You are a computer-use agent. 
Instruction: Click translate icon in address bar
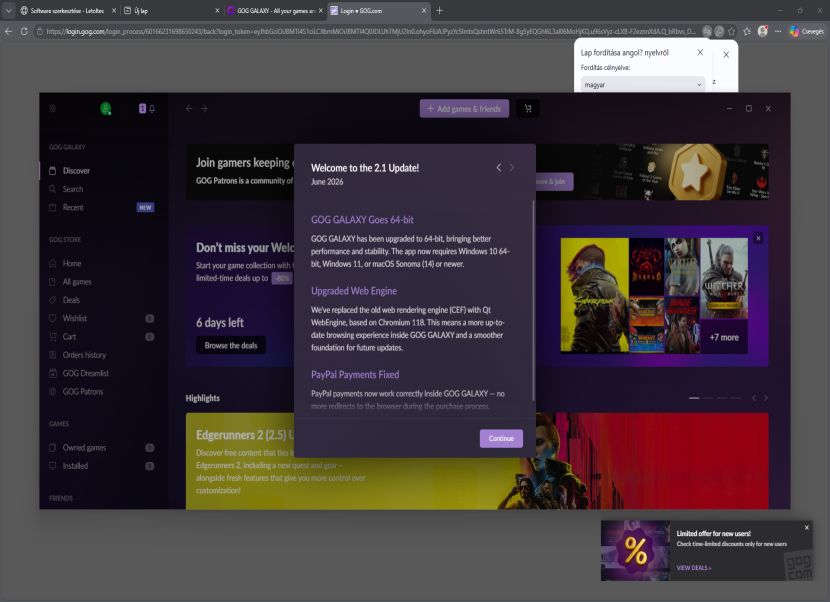tap(707, 32)
